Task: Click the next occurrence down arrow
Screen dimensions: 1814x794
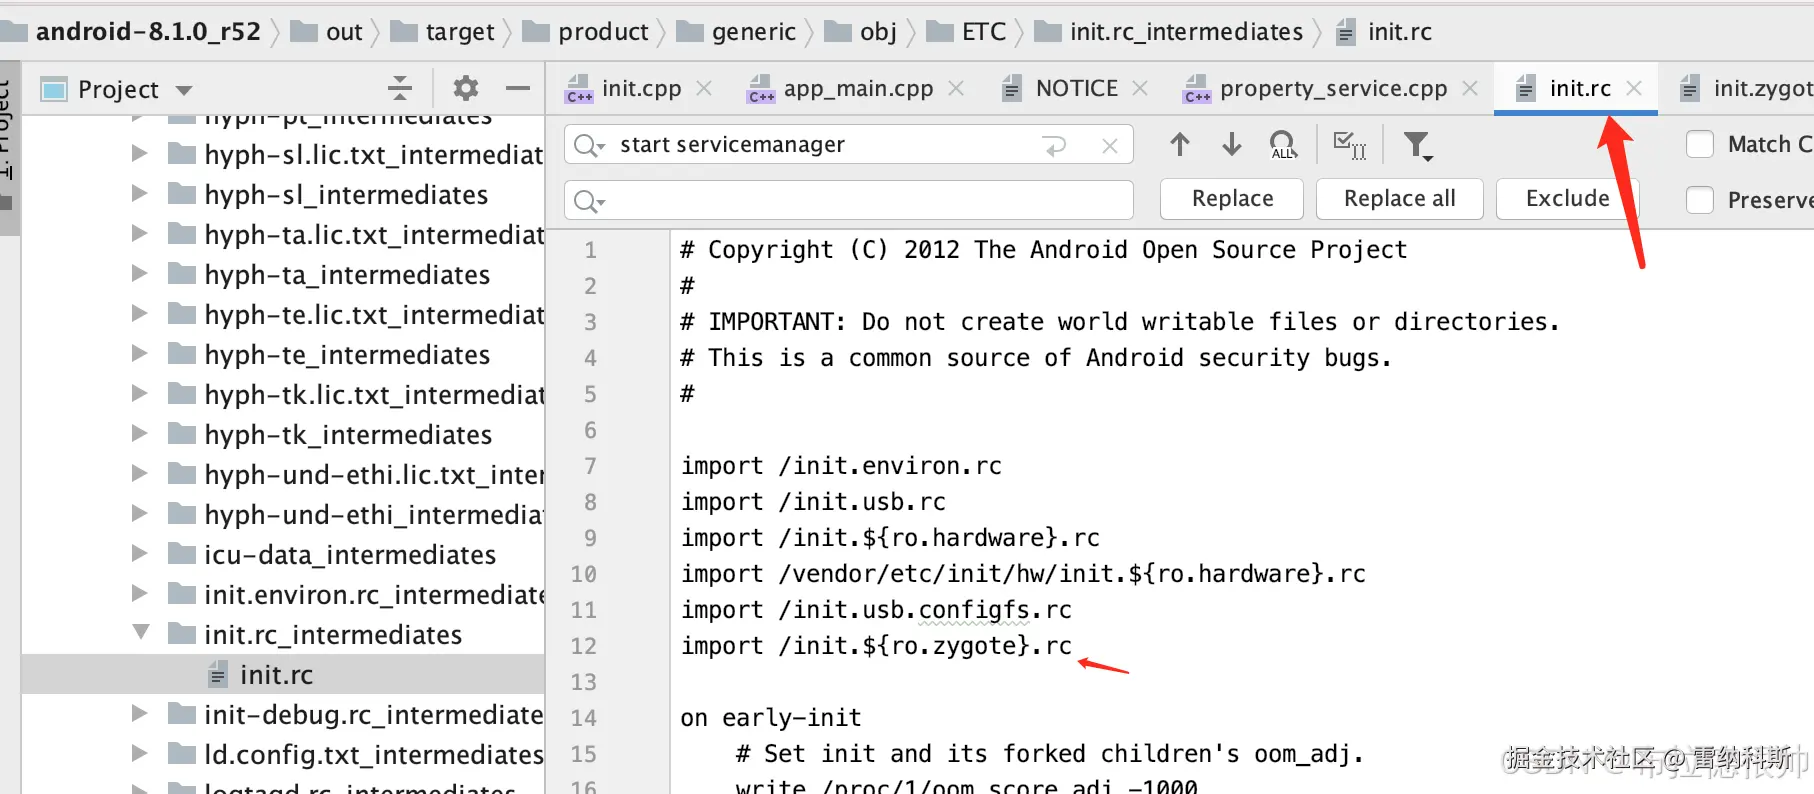Action: click(1232, 145)
